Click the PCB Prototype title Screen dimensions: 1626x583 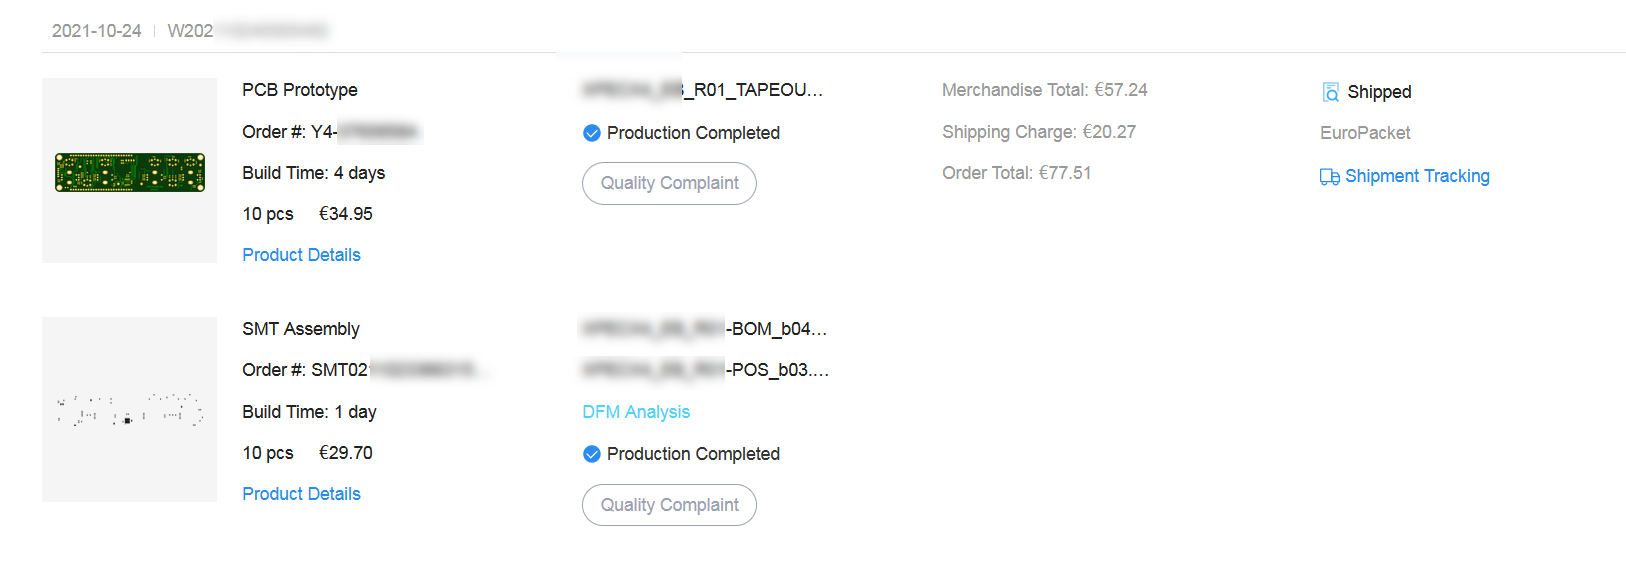(x=300, y=90)
